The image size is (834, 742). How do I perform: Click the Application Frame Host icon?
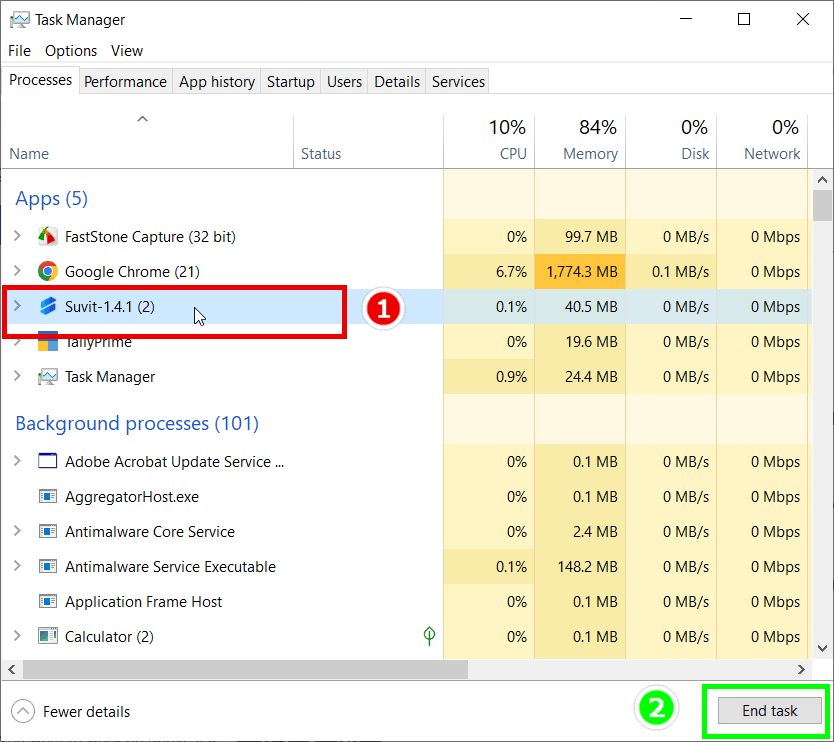47,602
